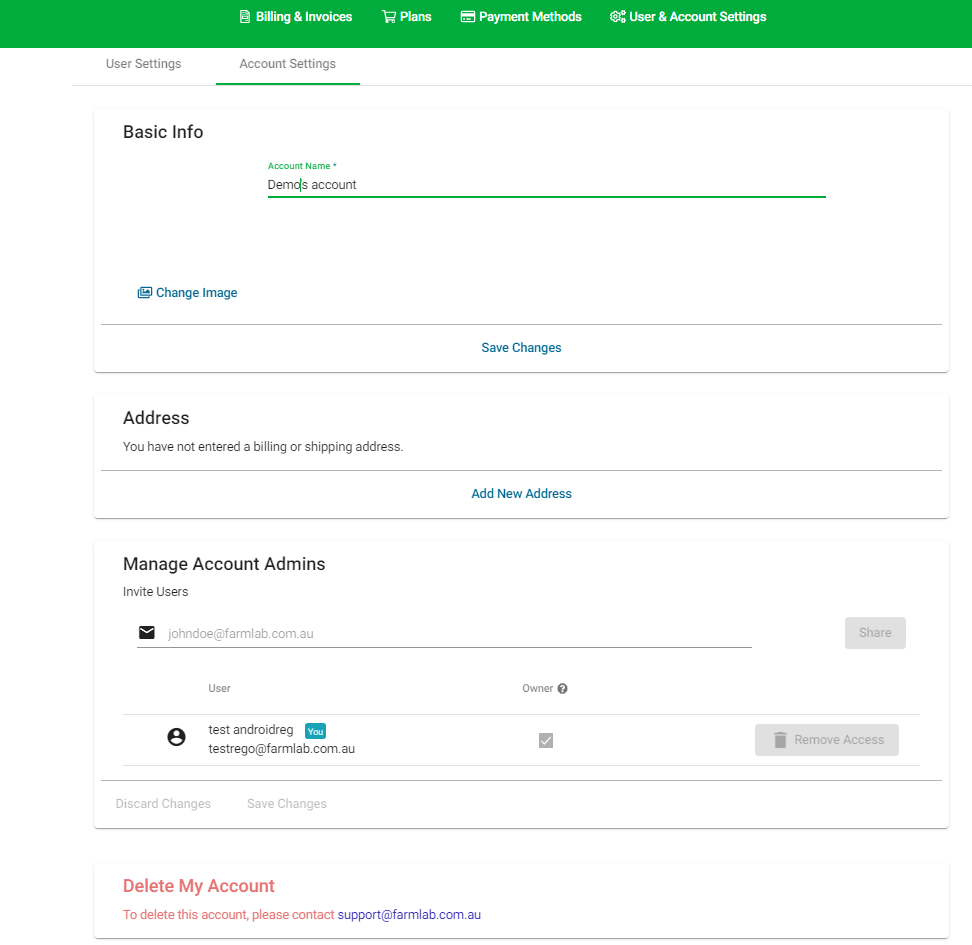Image resolution: width=972 pixels, height=945 pixels.
Task: Click the Change Image picture icon
Action: click(x=145, y=293)
